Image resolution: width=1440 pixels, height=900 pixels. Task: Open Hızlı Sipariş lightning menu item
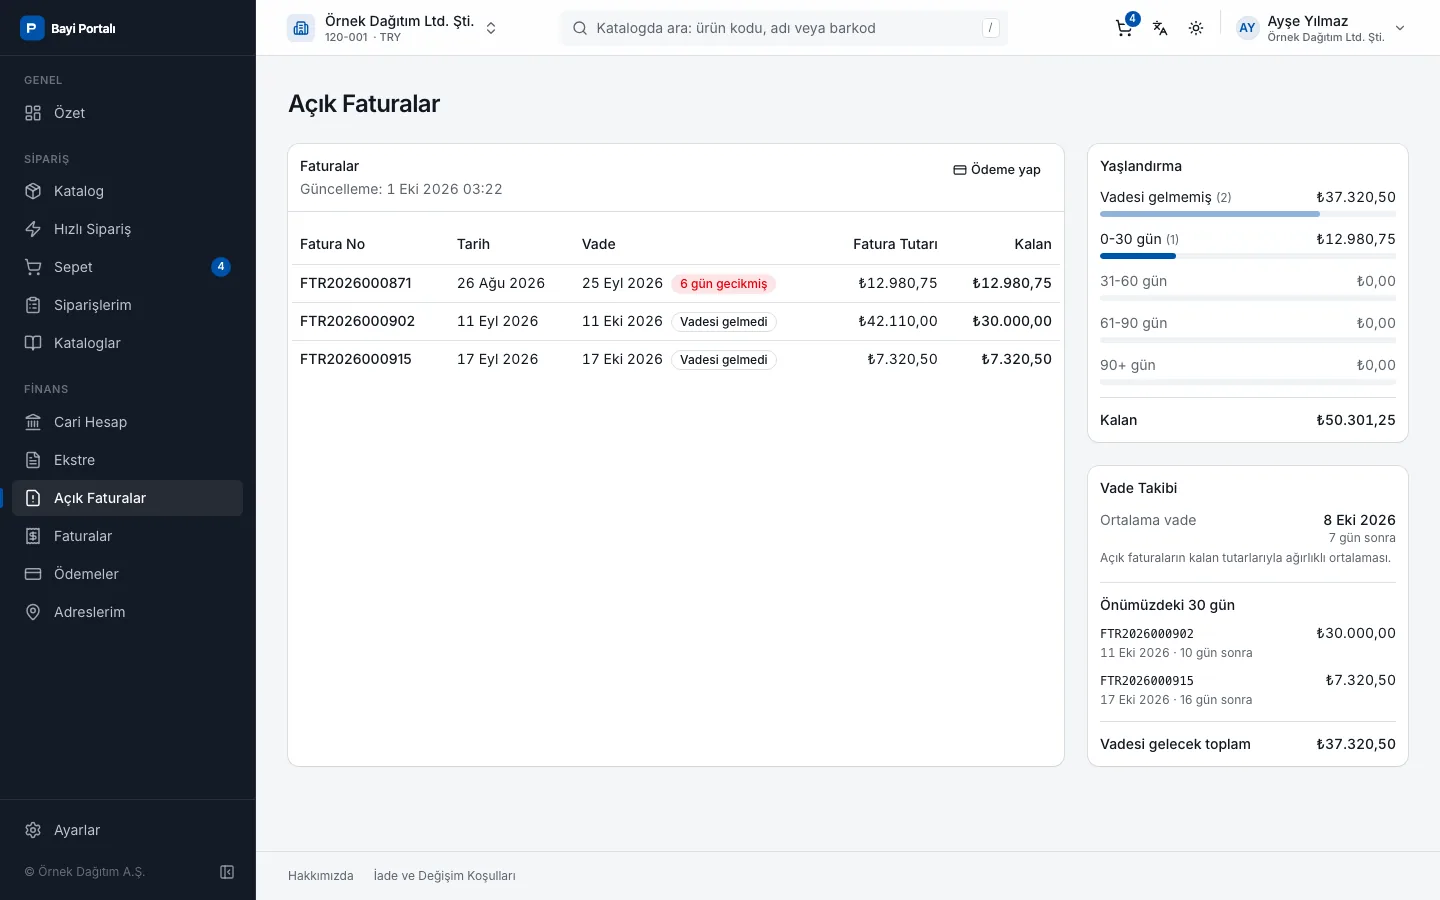click(127, 229)
